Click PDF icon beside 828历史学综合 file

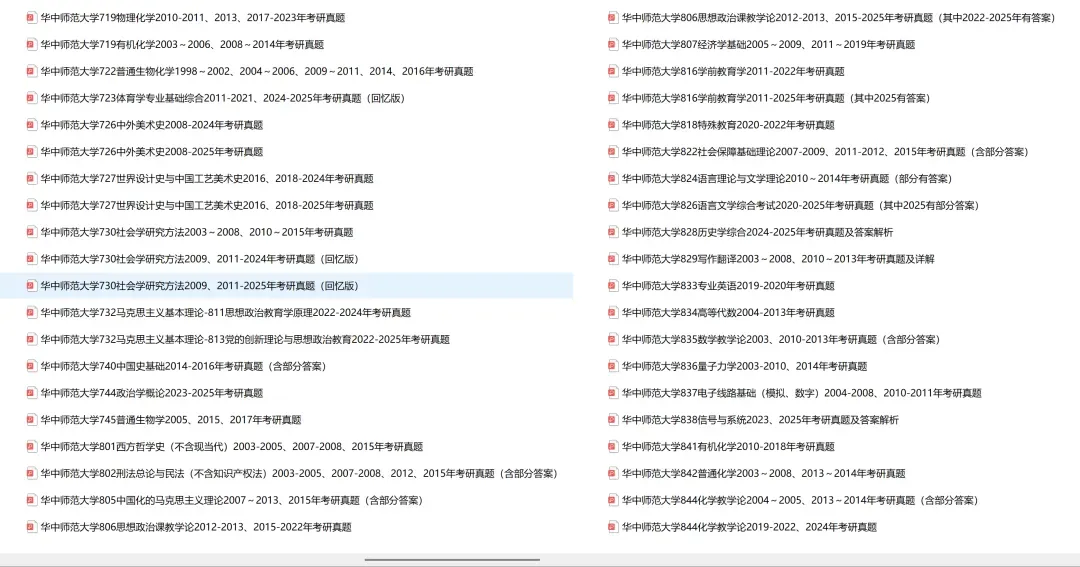(x=612, y=233)
